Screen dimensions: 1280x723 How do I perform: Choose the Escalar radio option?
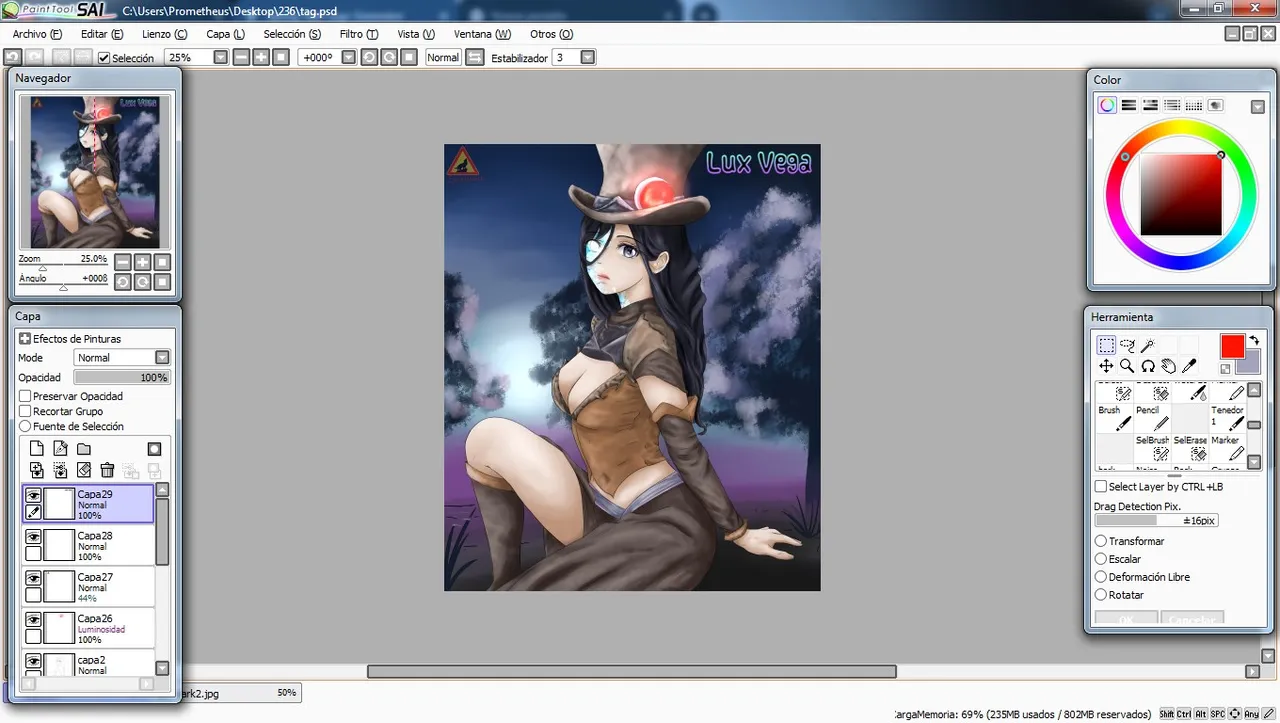(1101, 559)
